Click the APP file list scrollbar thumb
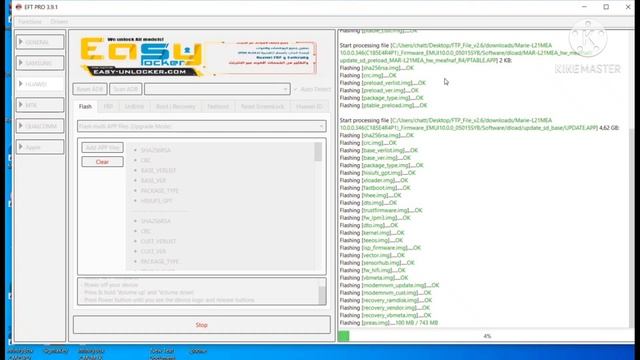Screen dimensions: 640x360 tap(318, 152)
